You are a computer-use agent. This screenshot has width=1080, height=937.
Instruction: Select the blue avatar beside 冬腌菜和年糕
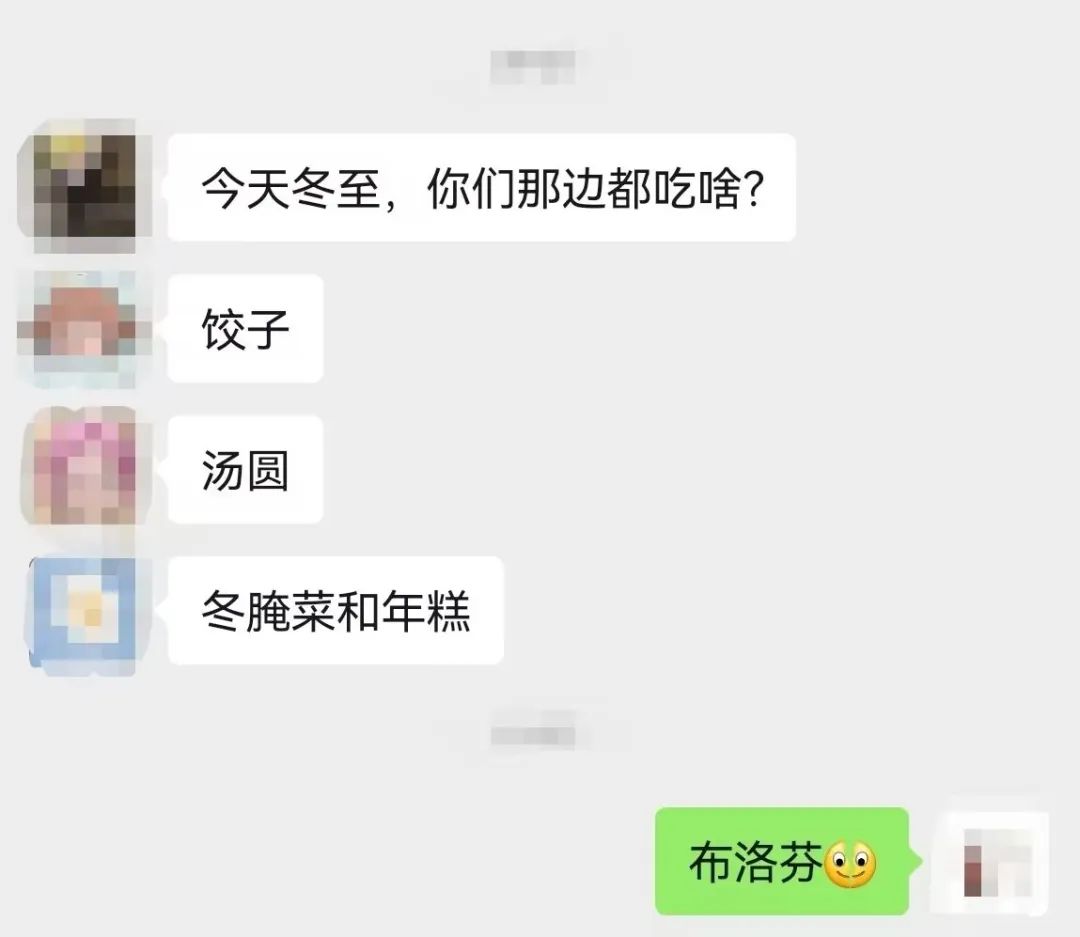[x=84, y=610]
